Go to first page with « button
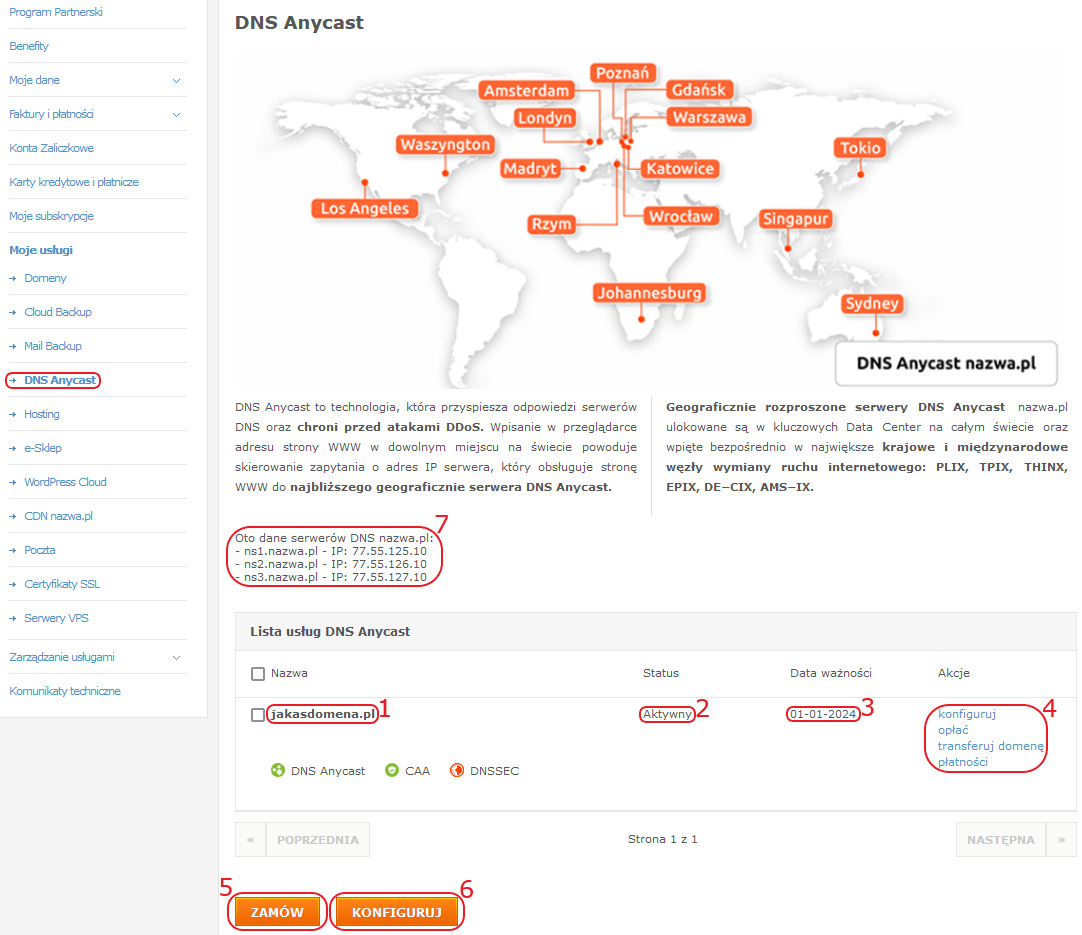 [250, 839]
